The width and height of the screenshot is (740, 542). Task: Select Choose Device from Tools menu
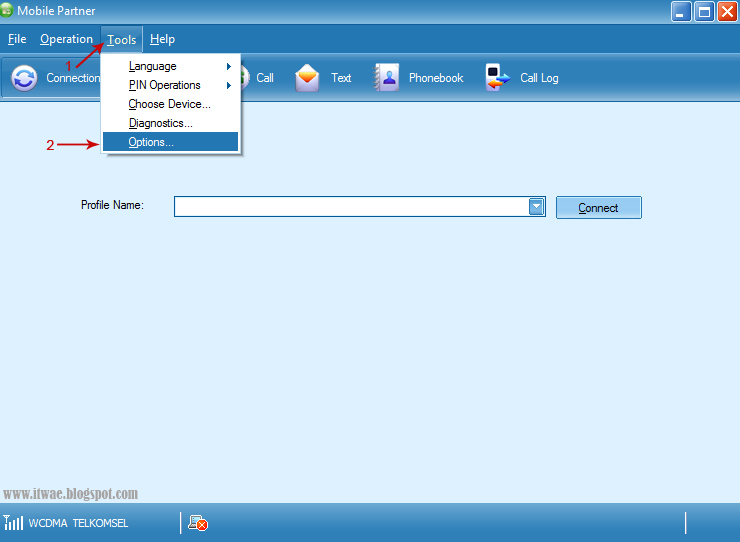170,104
